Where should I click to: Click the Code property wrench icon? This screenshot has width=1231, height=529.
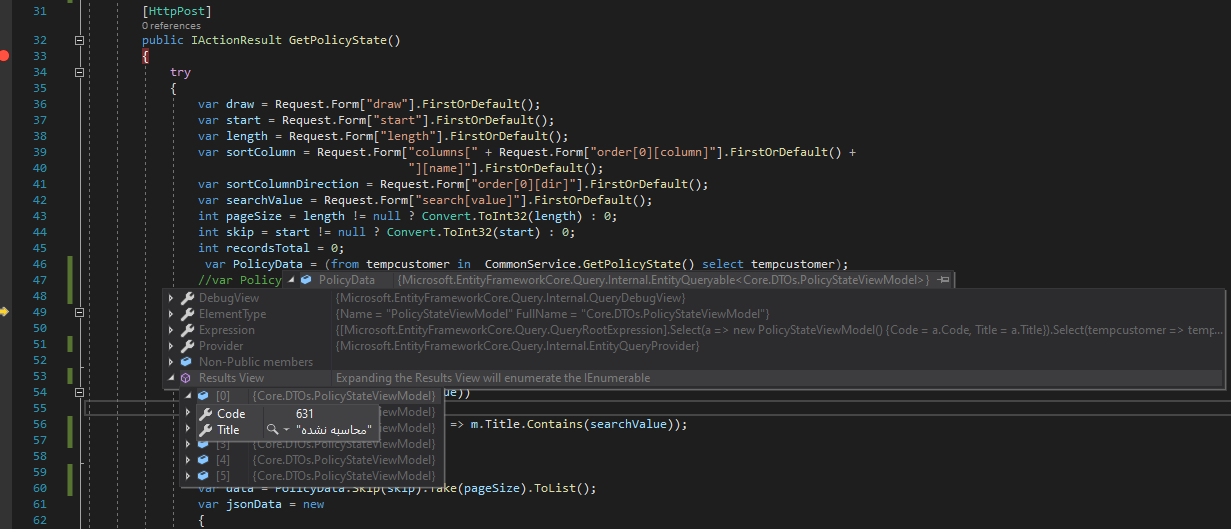206,414
